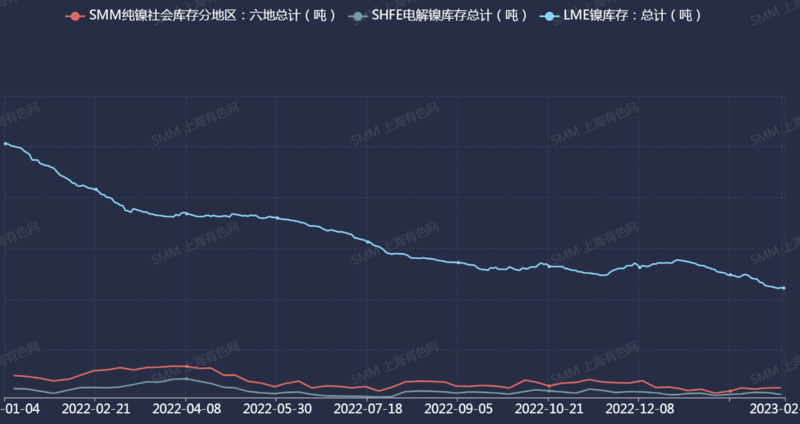Click the 2022-04-08 axis date label
800x424 pixels.
point(186,409)
